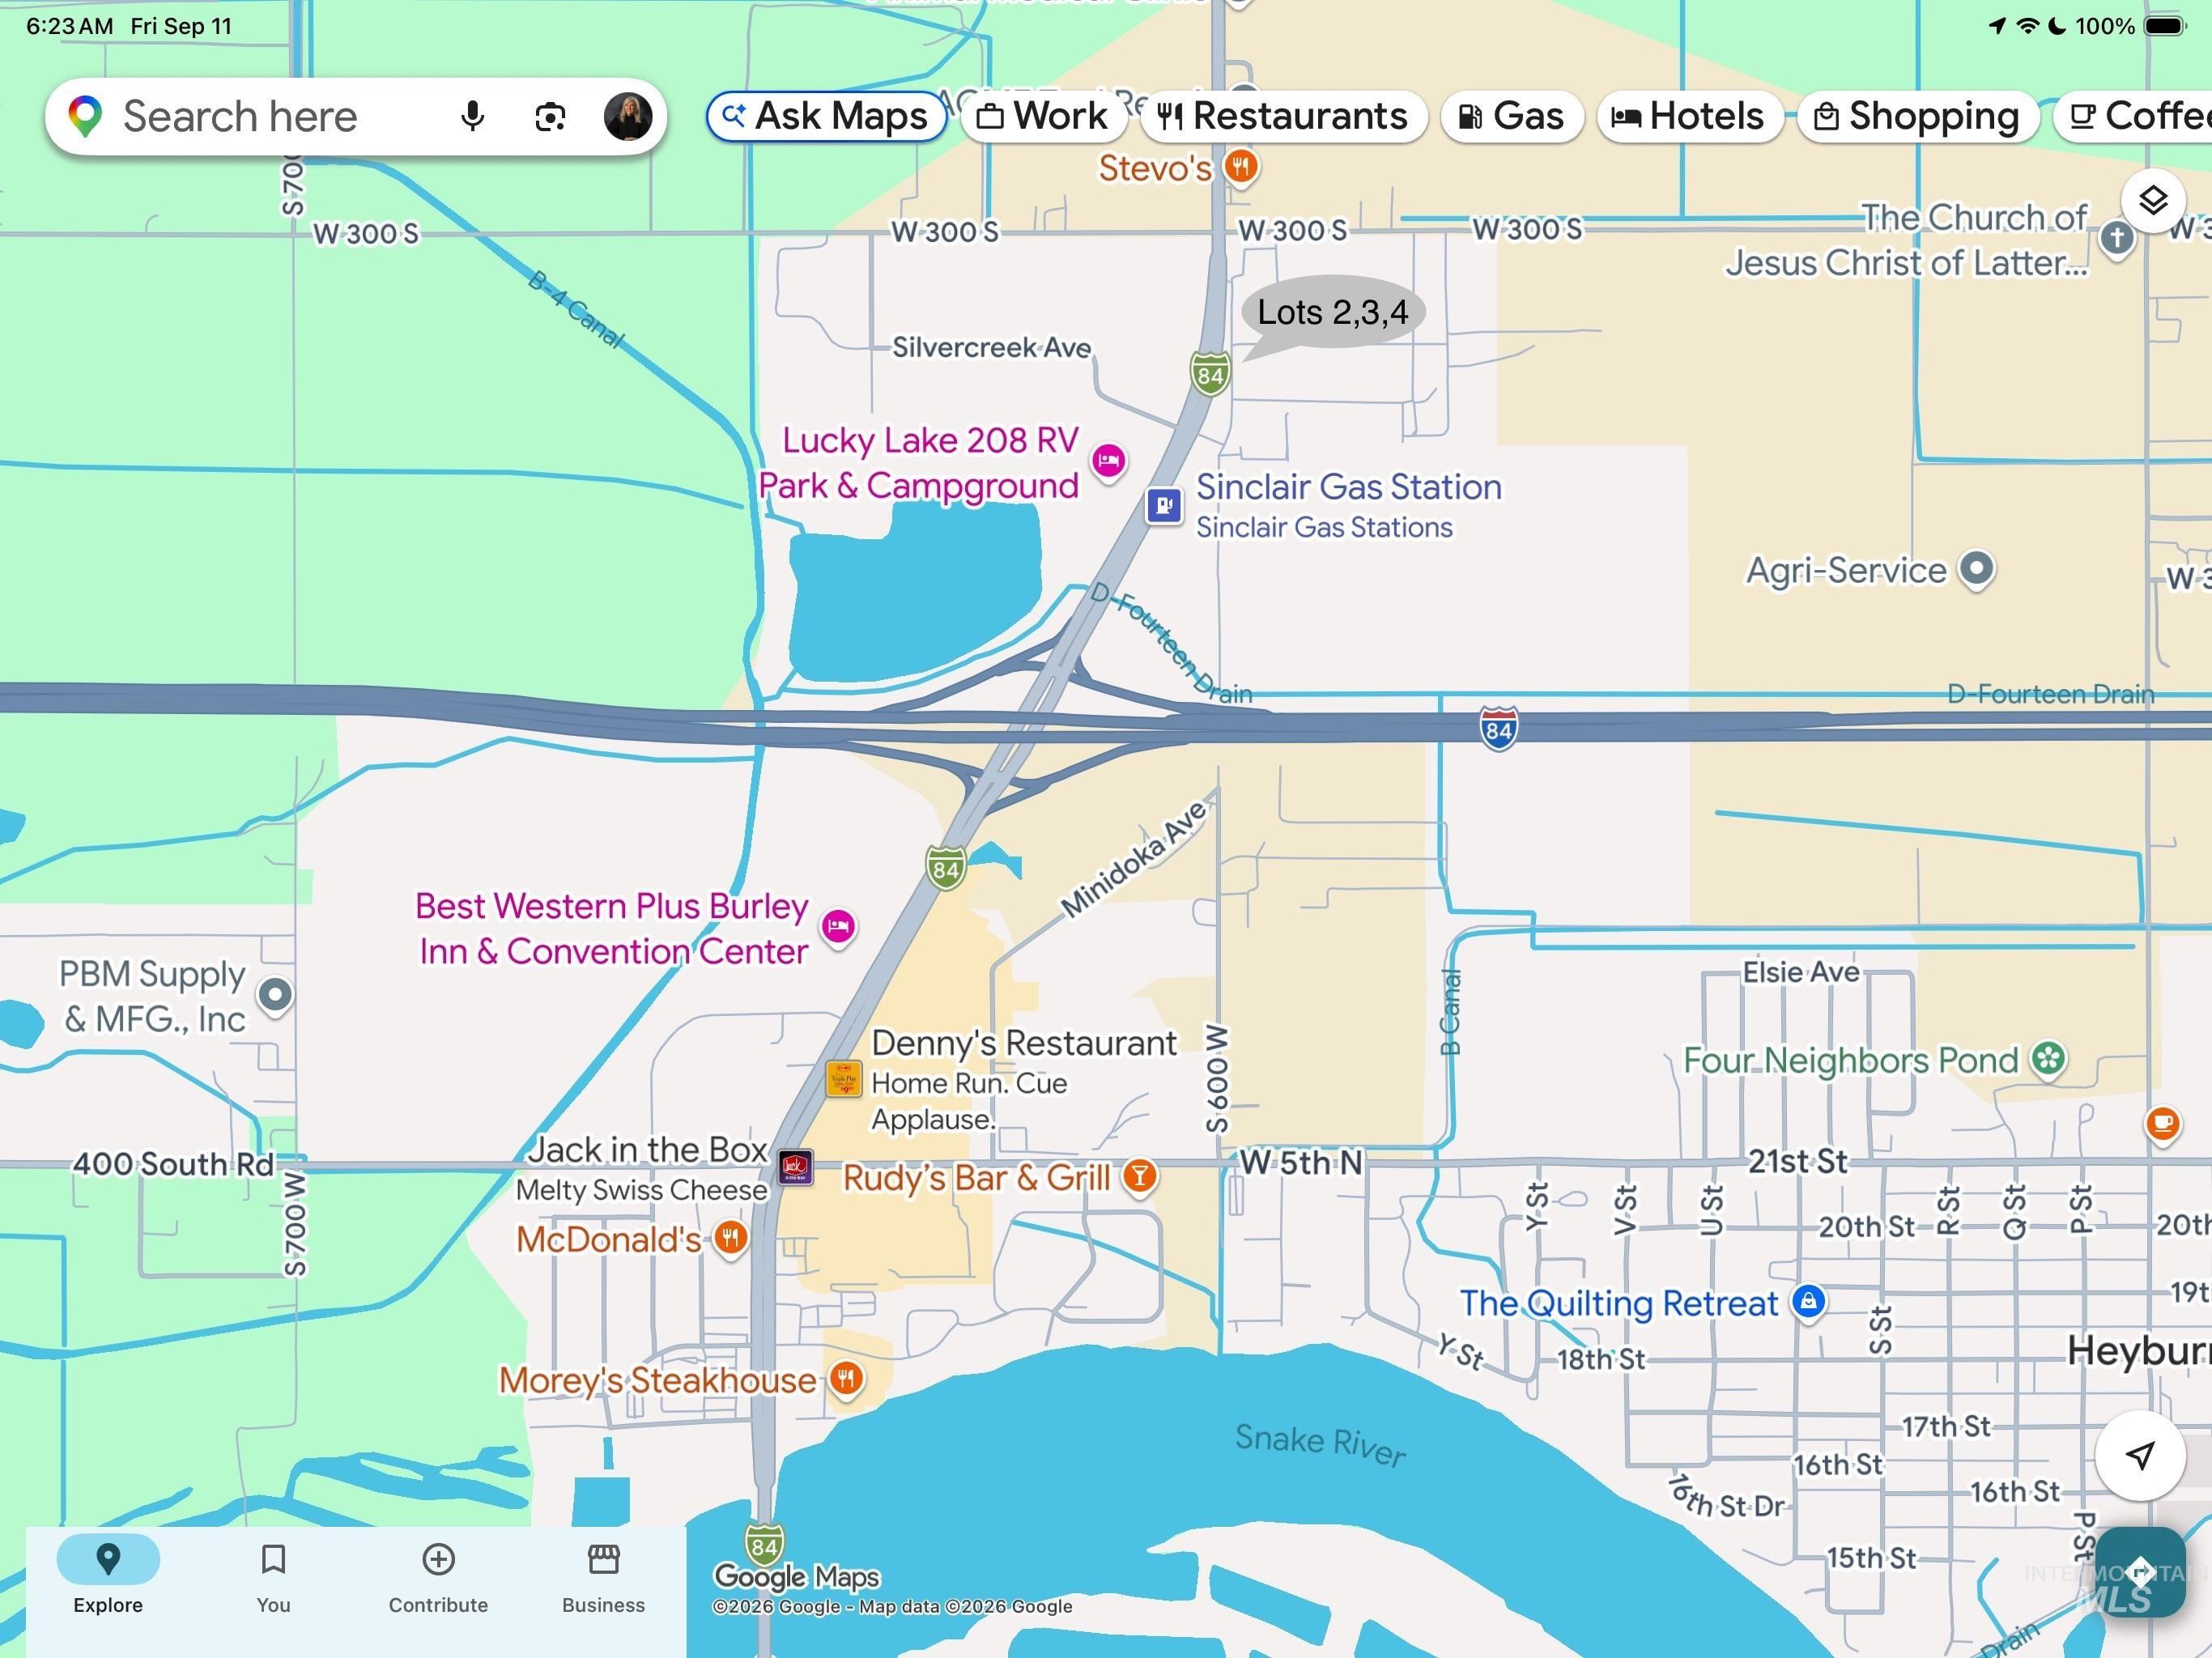The width and height of the screenshot is (2212, 1658).
Task: Tap the Denny's Restaurant marker icon
Action: pyautogui.click(x=843, y=1079)
